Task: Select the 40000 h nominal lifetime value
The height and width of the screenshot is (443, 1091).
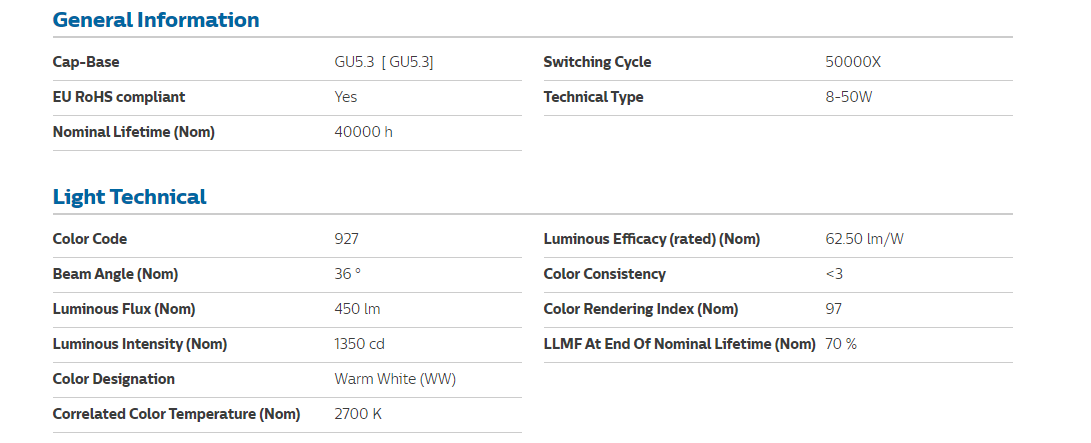Action: [x=363, y=132]
